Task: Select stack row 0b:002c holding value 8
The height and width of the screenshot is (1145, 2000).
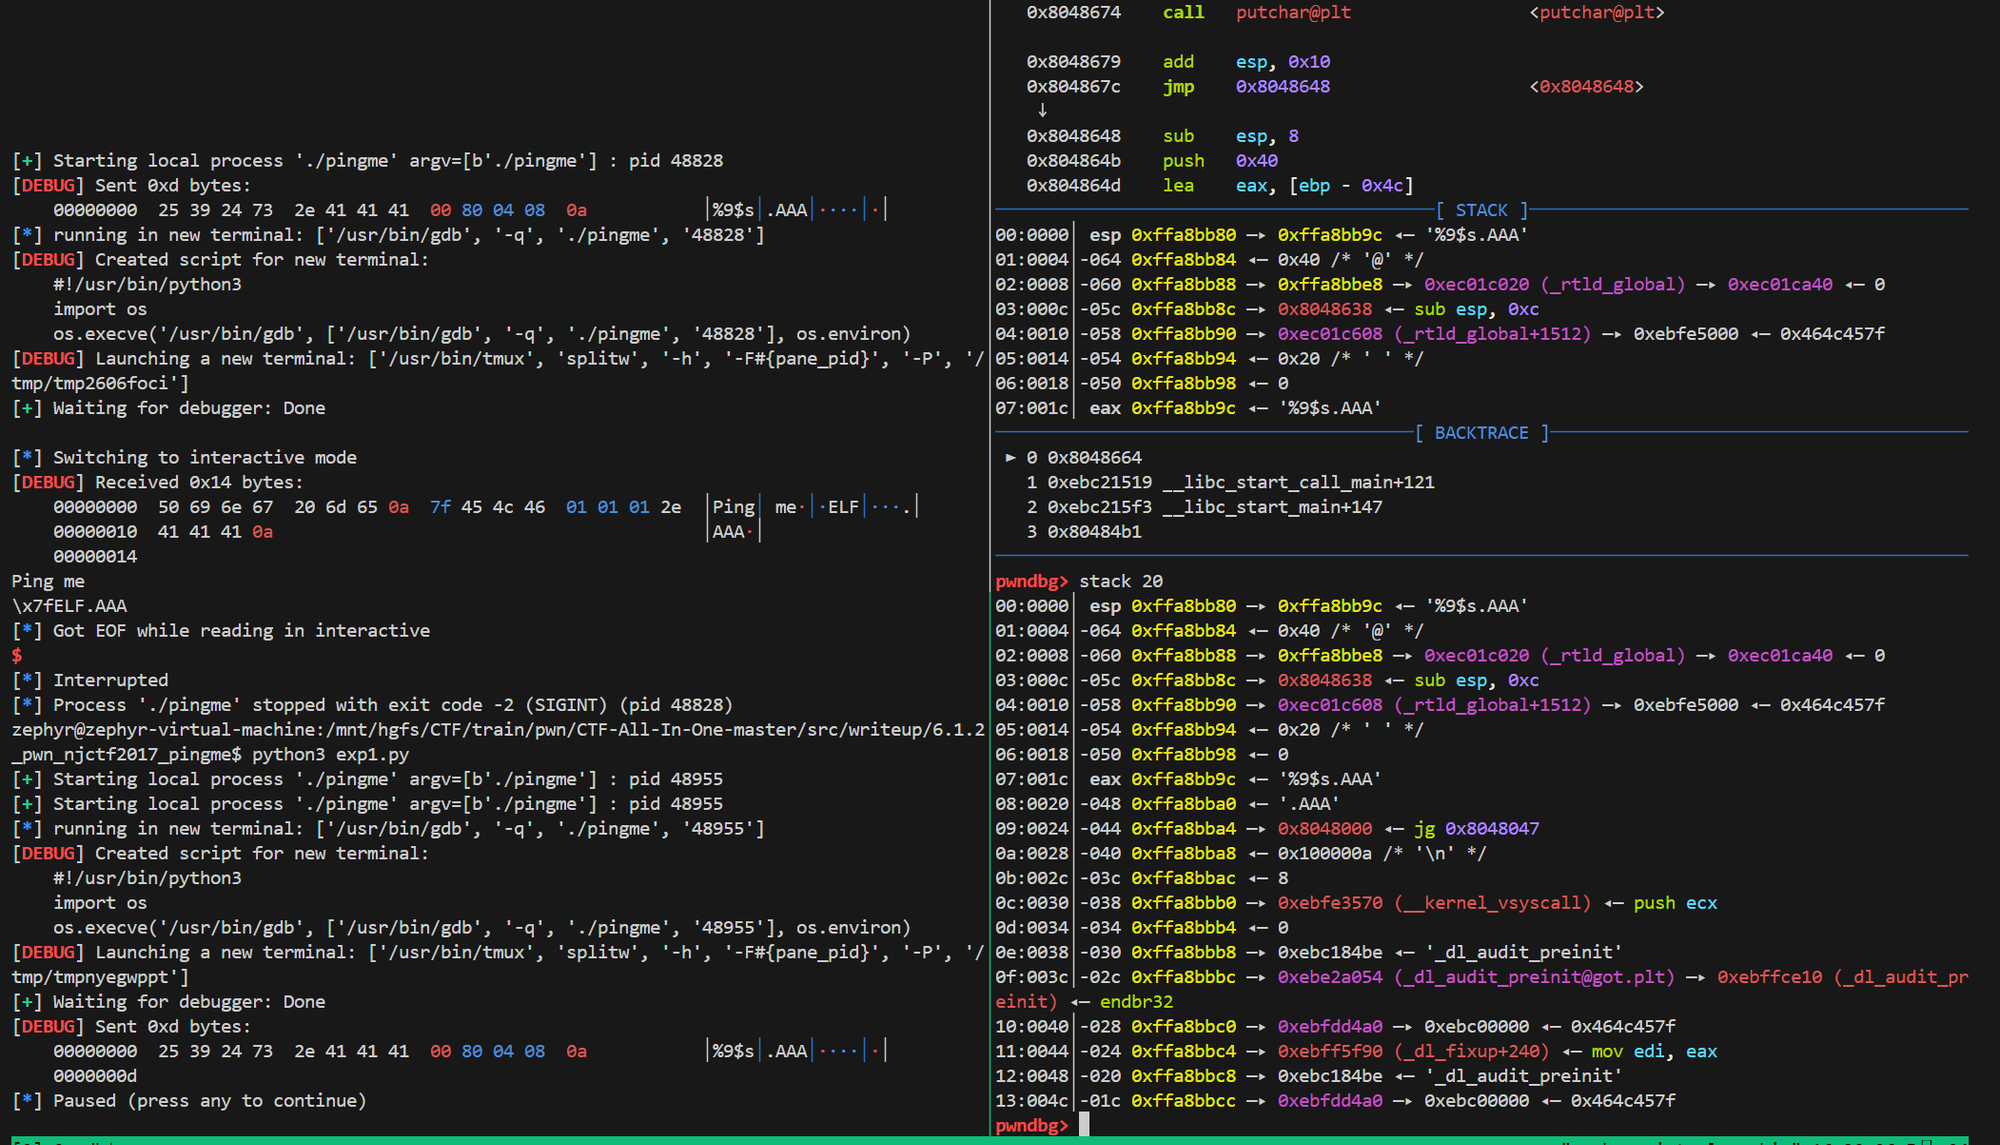Action: pyautogui.click(x=1141, y=878)
